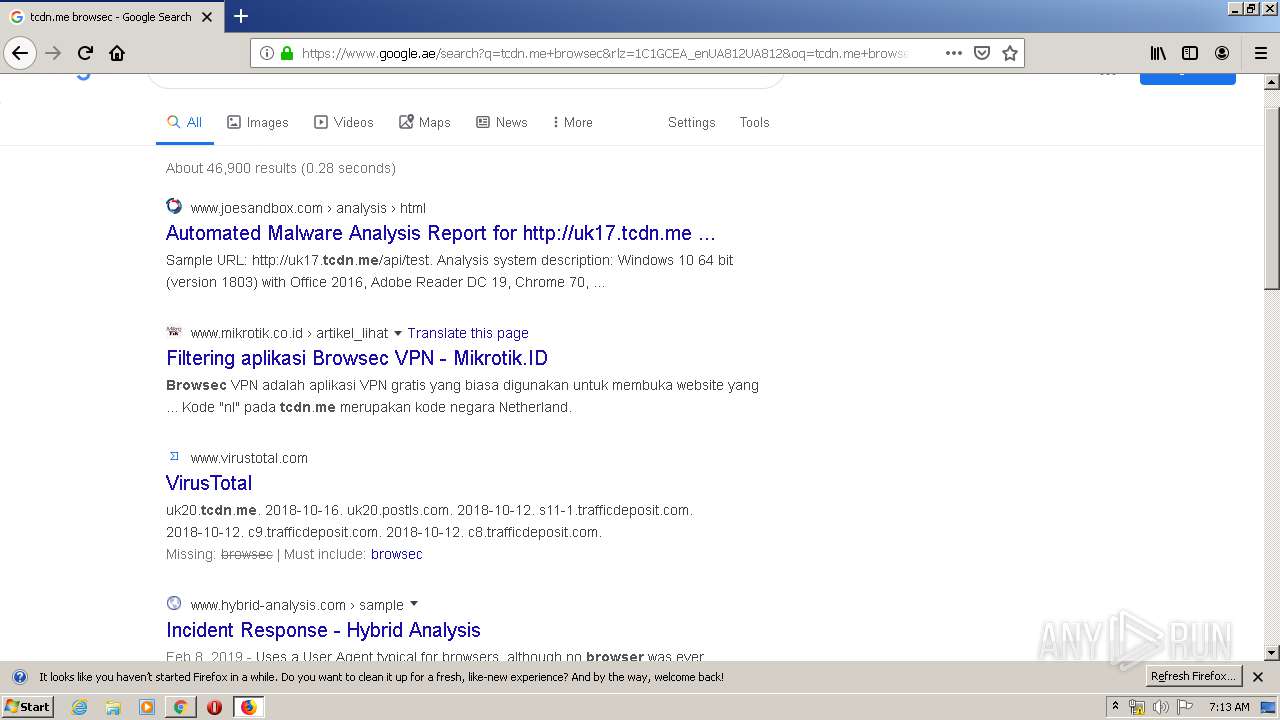Click the volume speaker tray icon
This screenshot has width=1280, height=720.
pyautogui.click(x=1160, y=707)
